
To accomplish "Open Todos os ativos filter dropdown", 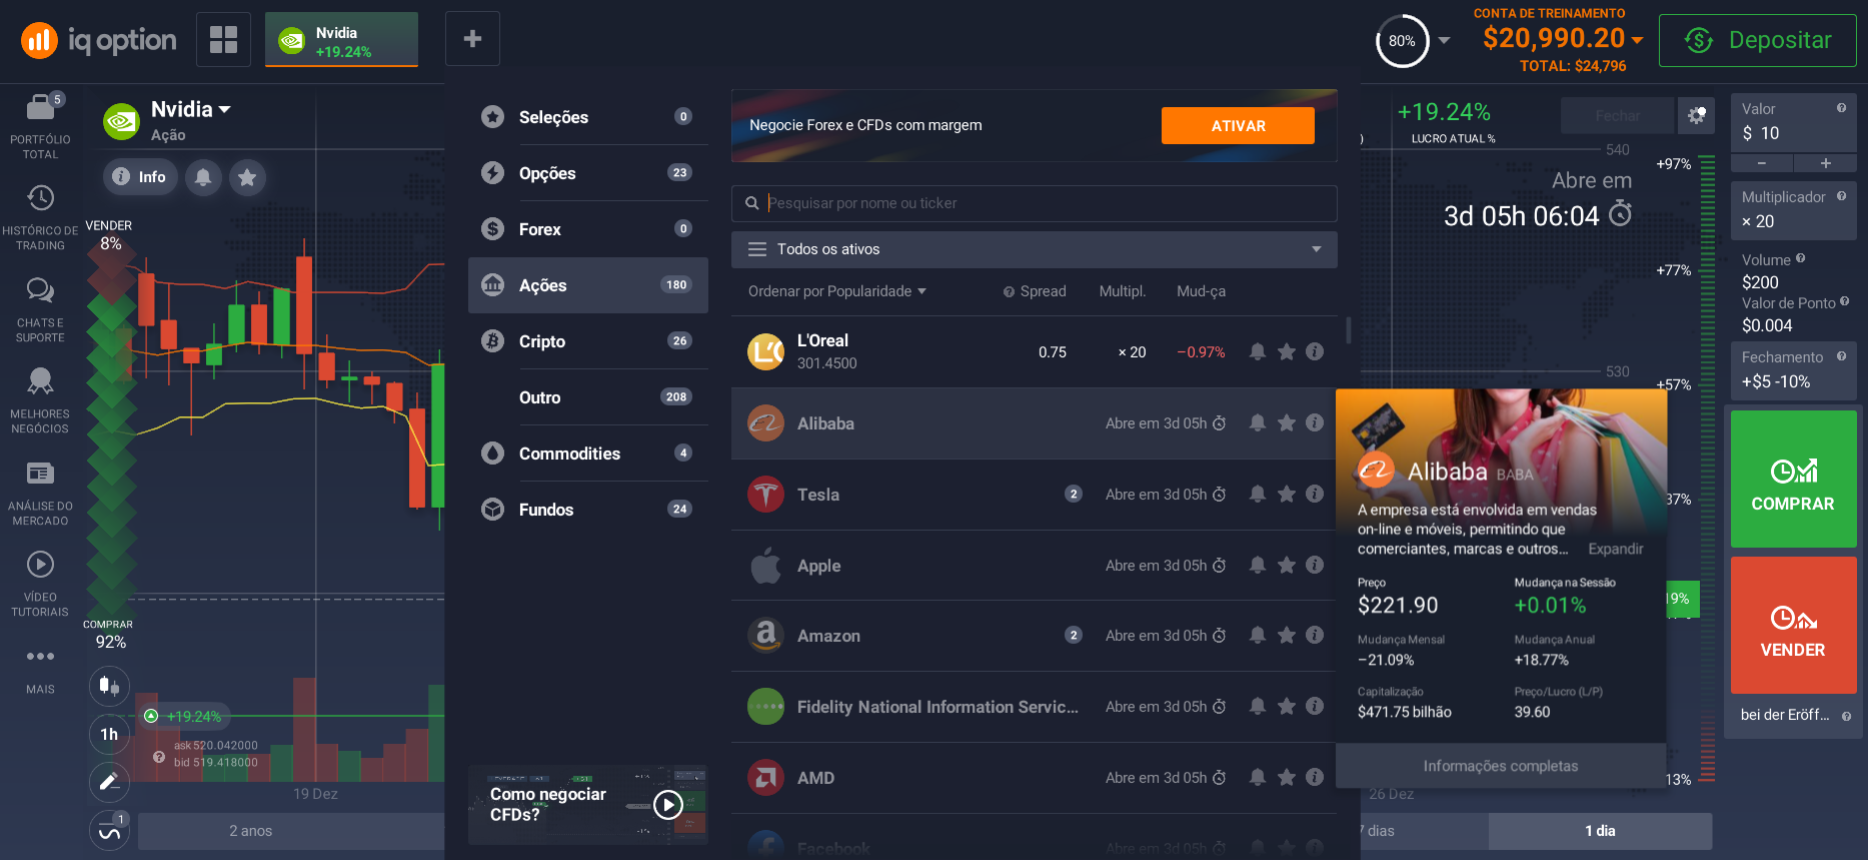I will click(x=1034, y=249).
